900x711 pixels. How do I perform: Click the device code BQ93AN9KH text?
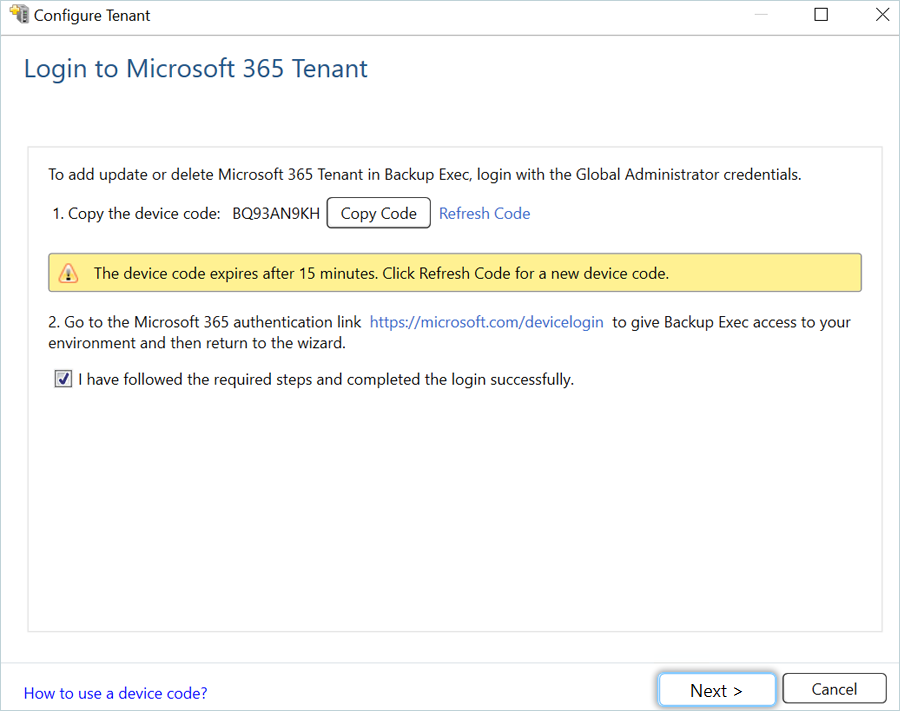pyautogui.click(x=276, y=213)
